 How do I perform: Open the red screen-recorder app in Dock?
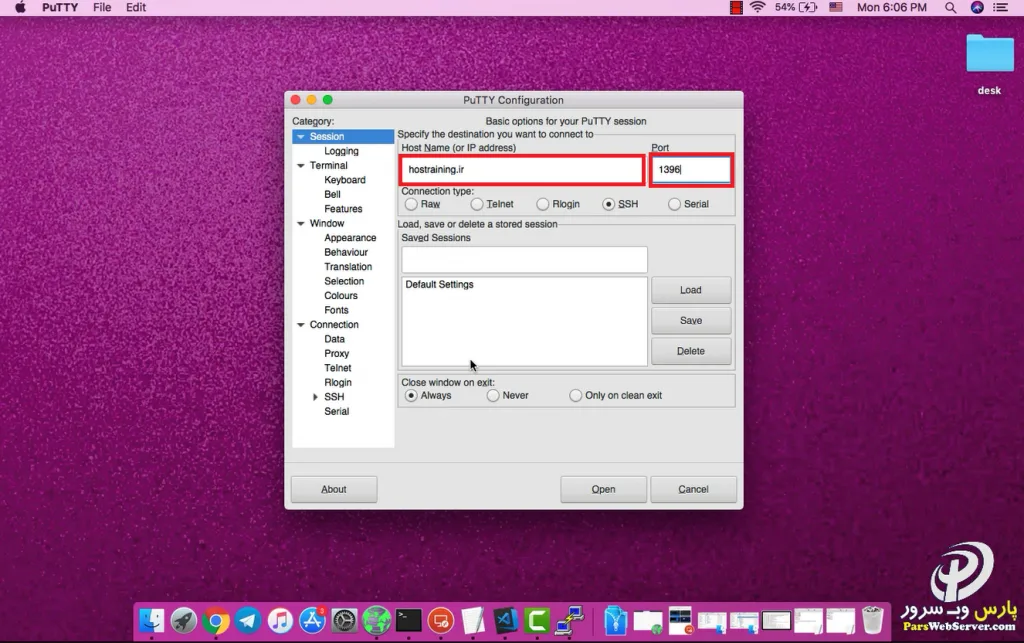pos(441,620)
